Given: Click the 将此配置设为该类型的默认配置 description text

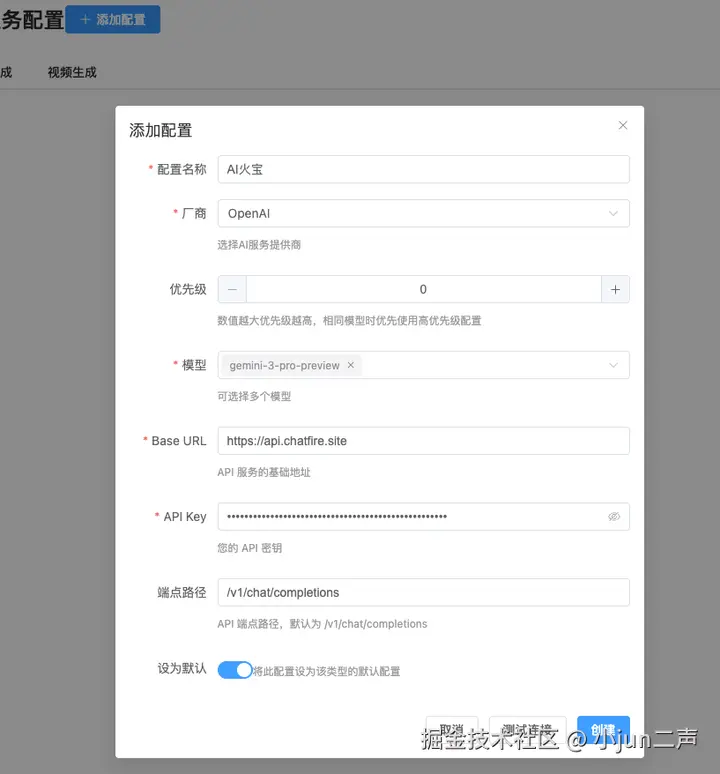Looking at the screenshot, I should pyautogui.click(x=326, y=671).
